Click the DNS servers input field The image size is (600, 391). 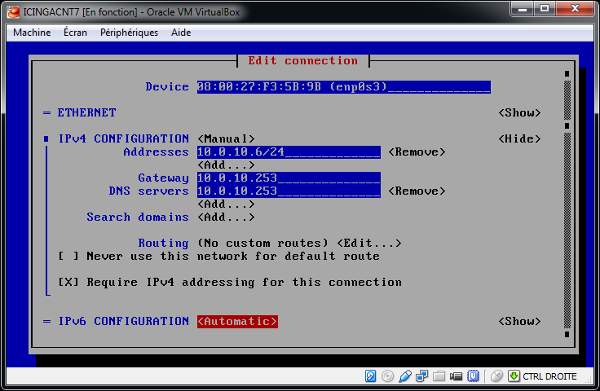coord(289,191)
